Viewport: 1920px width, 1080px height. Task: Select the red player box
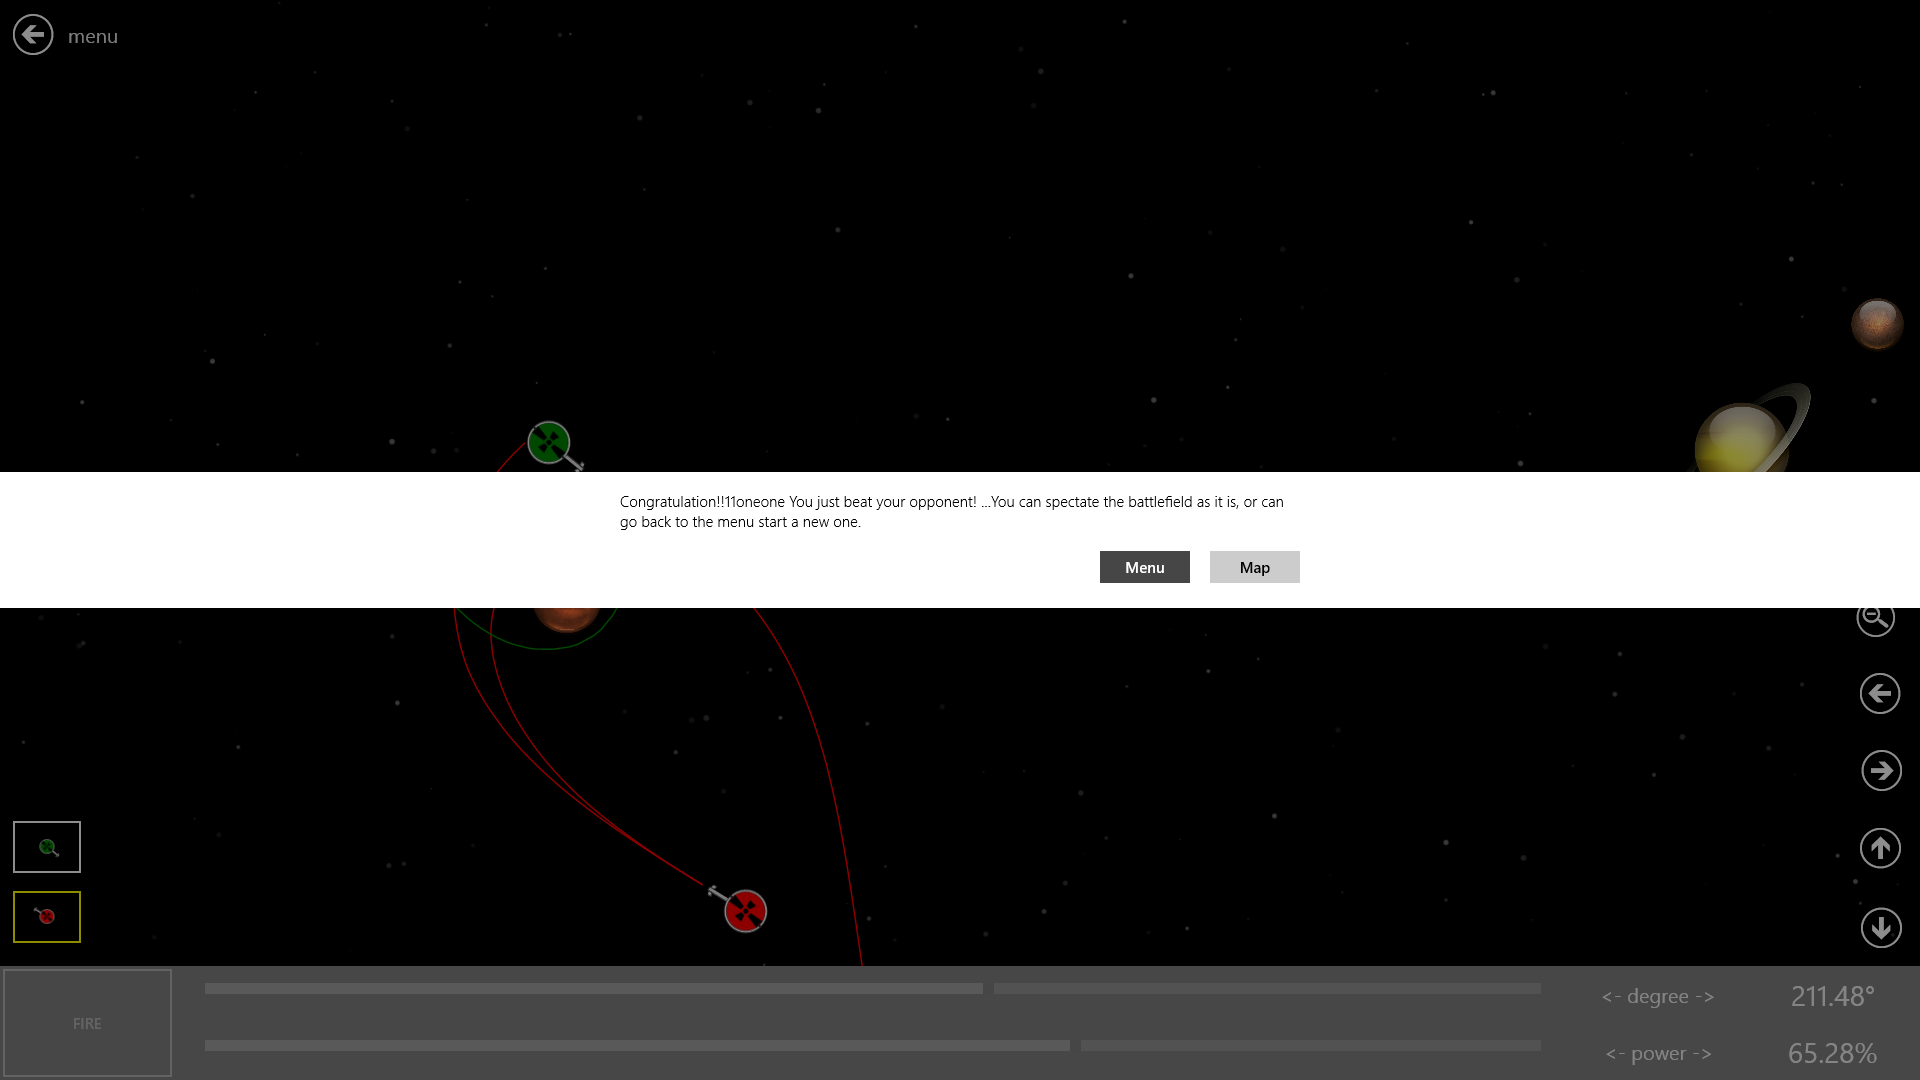coord(47,917)
